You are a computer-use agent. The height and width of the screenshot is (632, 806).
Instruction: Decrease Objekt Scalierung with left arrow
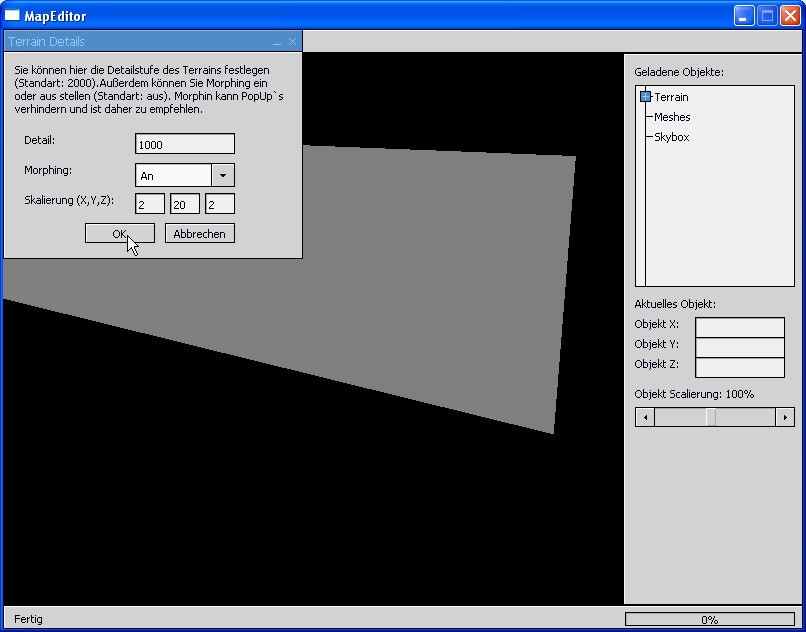coord(645,417)
